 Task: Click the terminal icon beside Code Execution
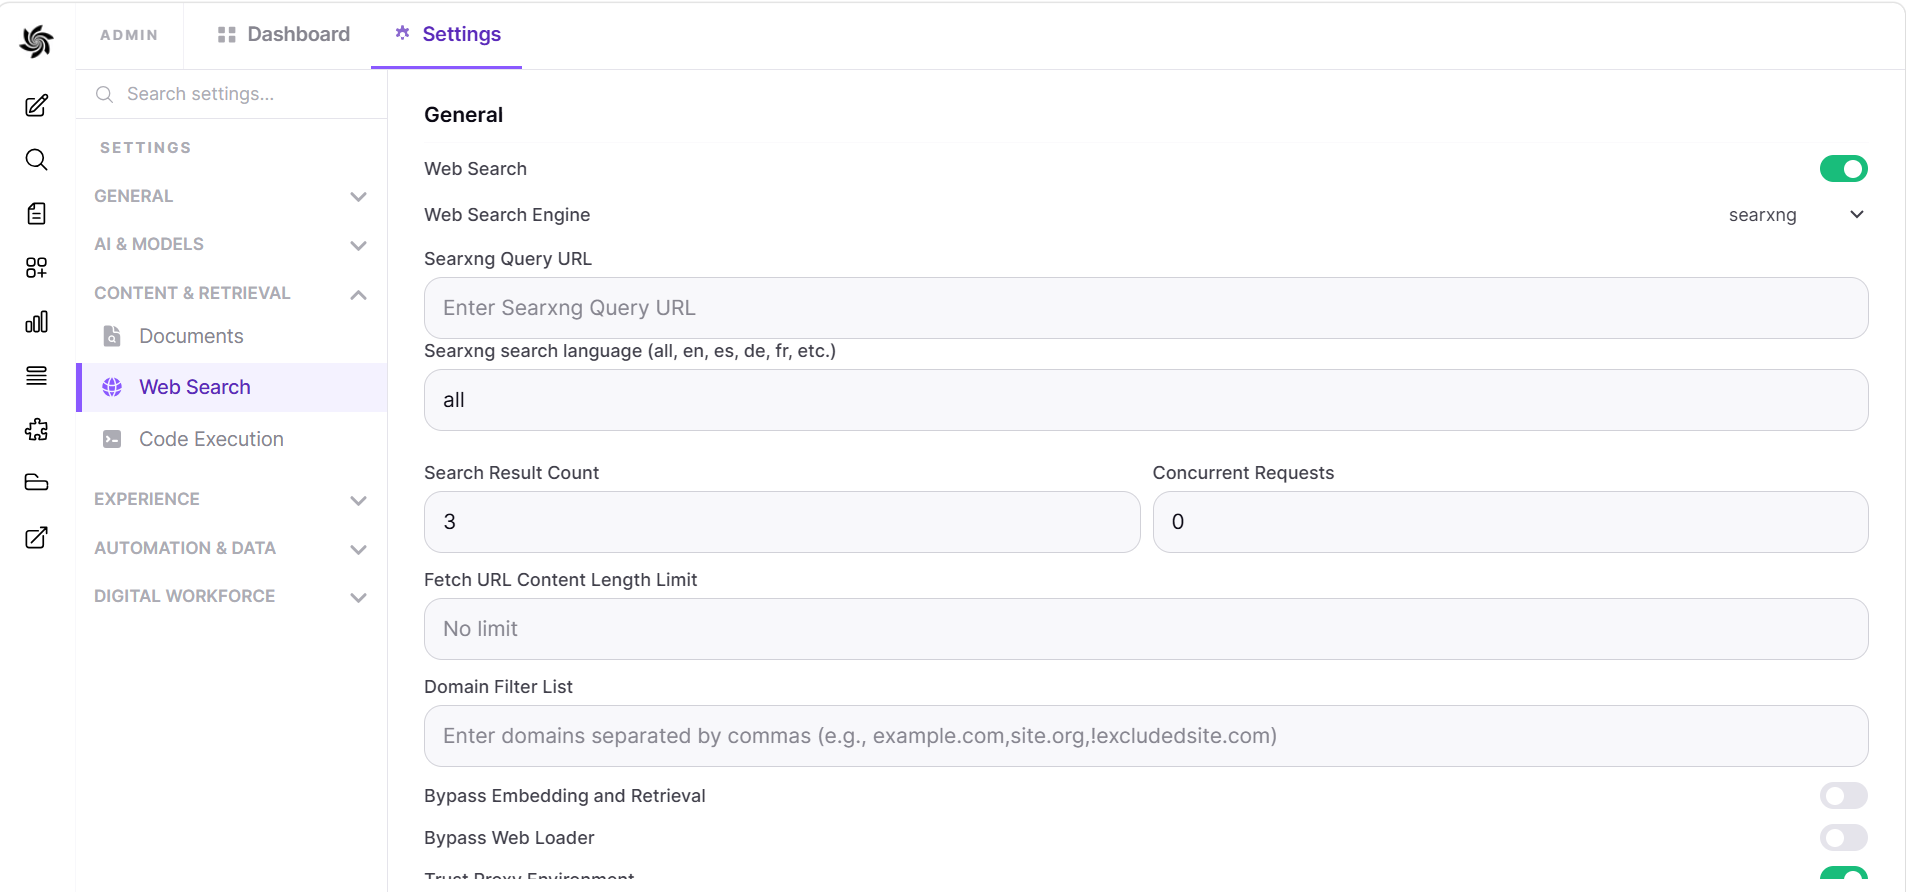point(112,439)
